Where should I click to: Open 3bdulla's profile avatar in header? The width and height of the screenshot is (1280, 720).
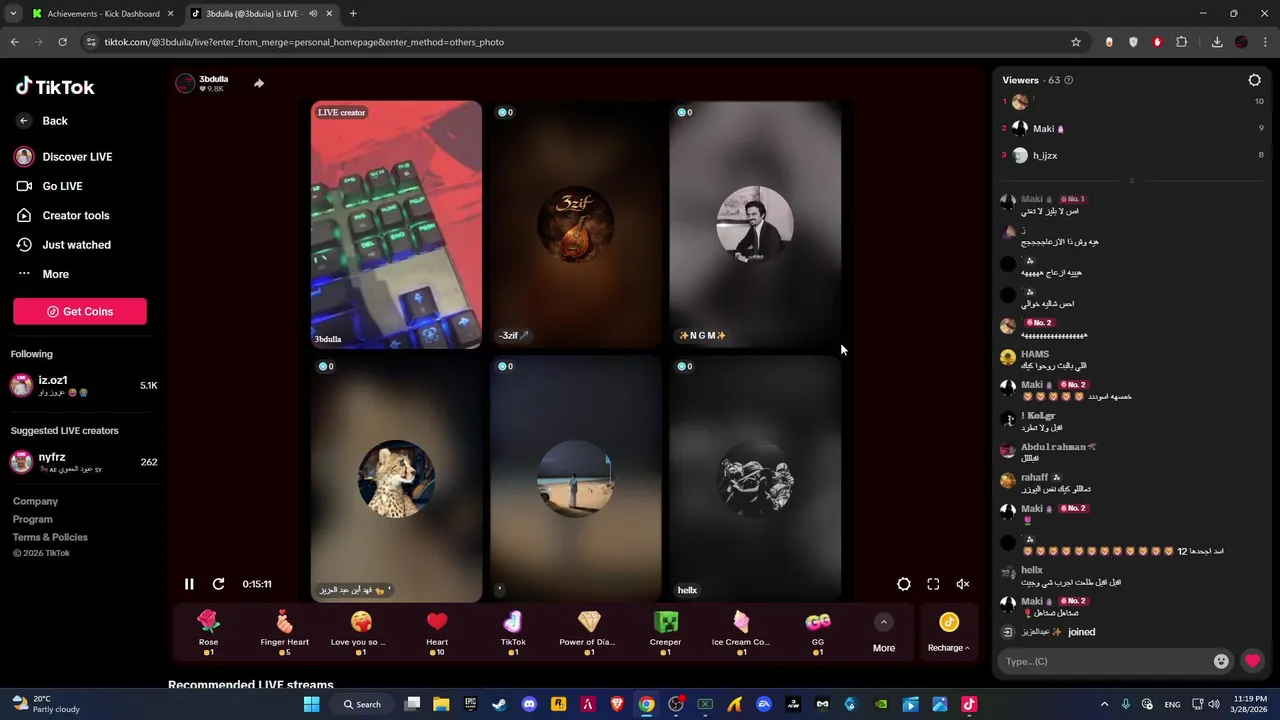185,83
